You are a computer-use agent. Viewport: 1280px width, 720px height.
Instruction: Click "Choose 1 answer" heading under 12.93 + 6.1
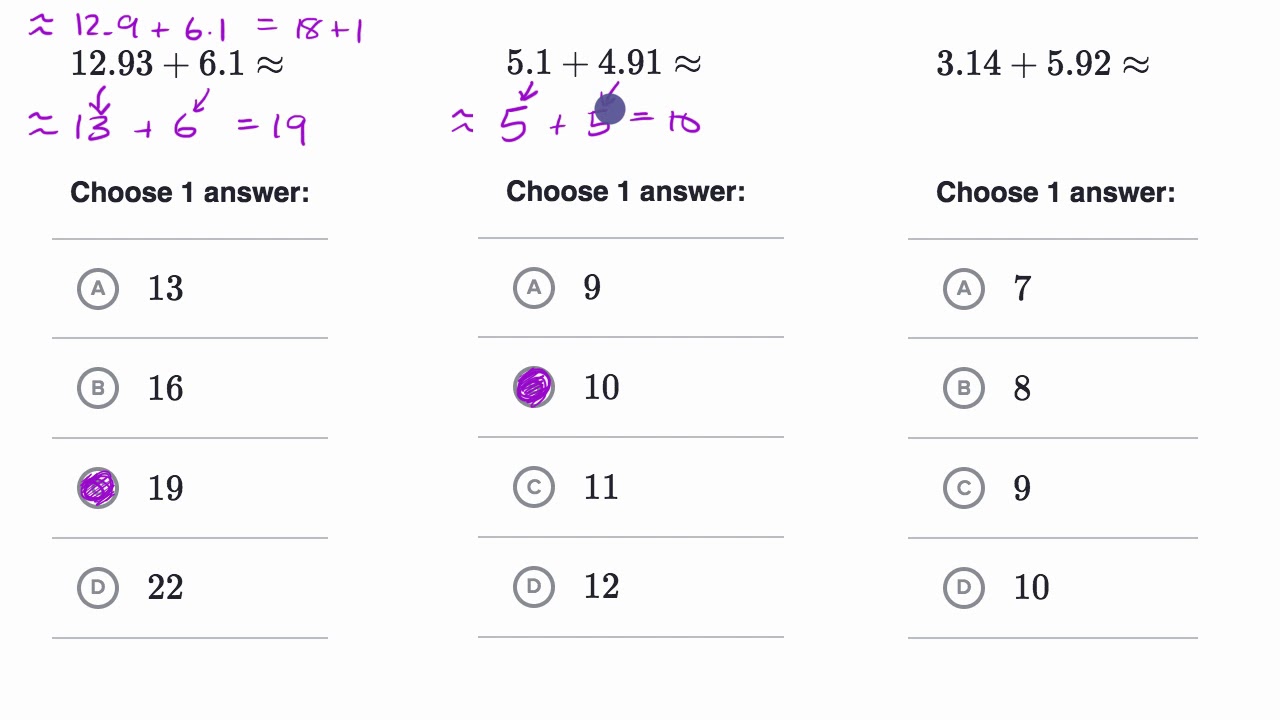(190, 192)
